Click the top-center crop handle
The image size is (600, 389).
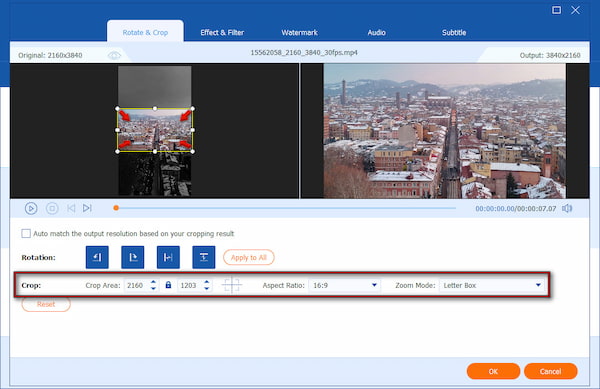point(155,109)
